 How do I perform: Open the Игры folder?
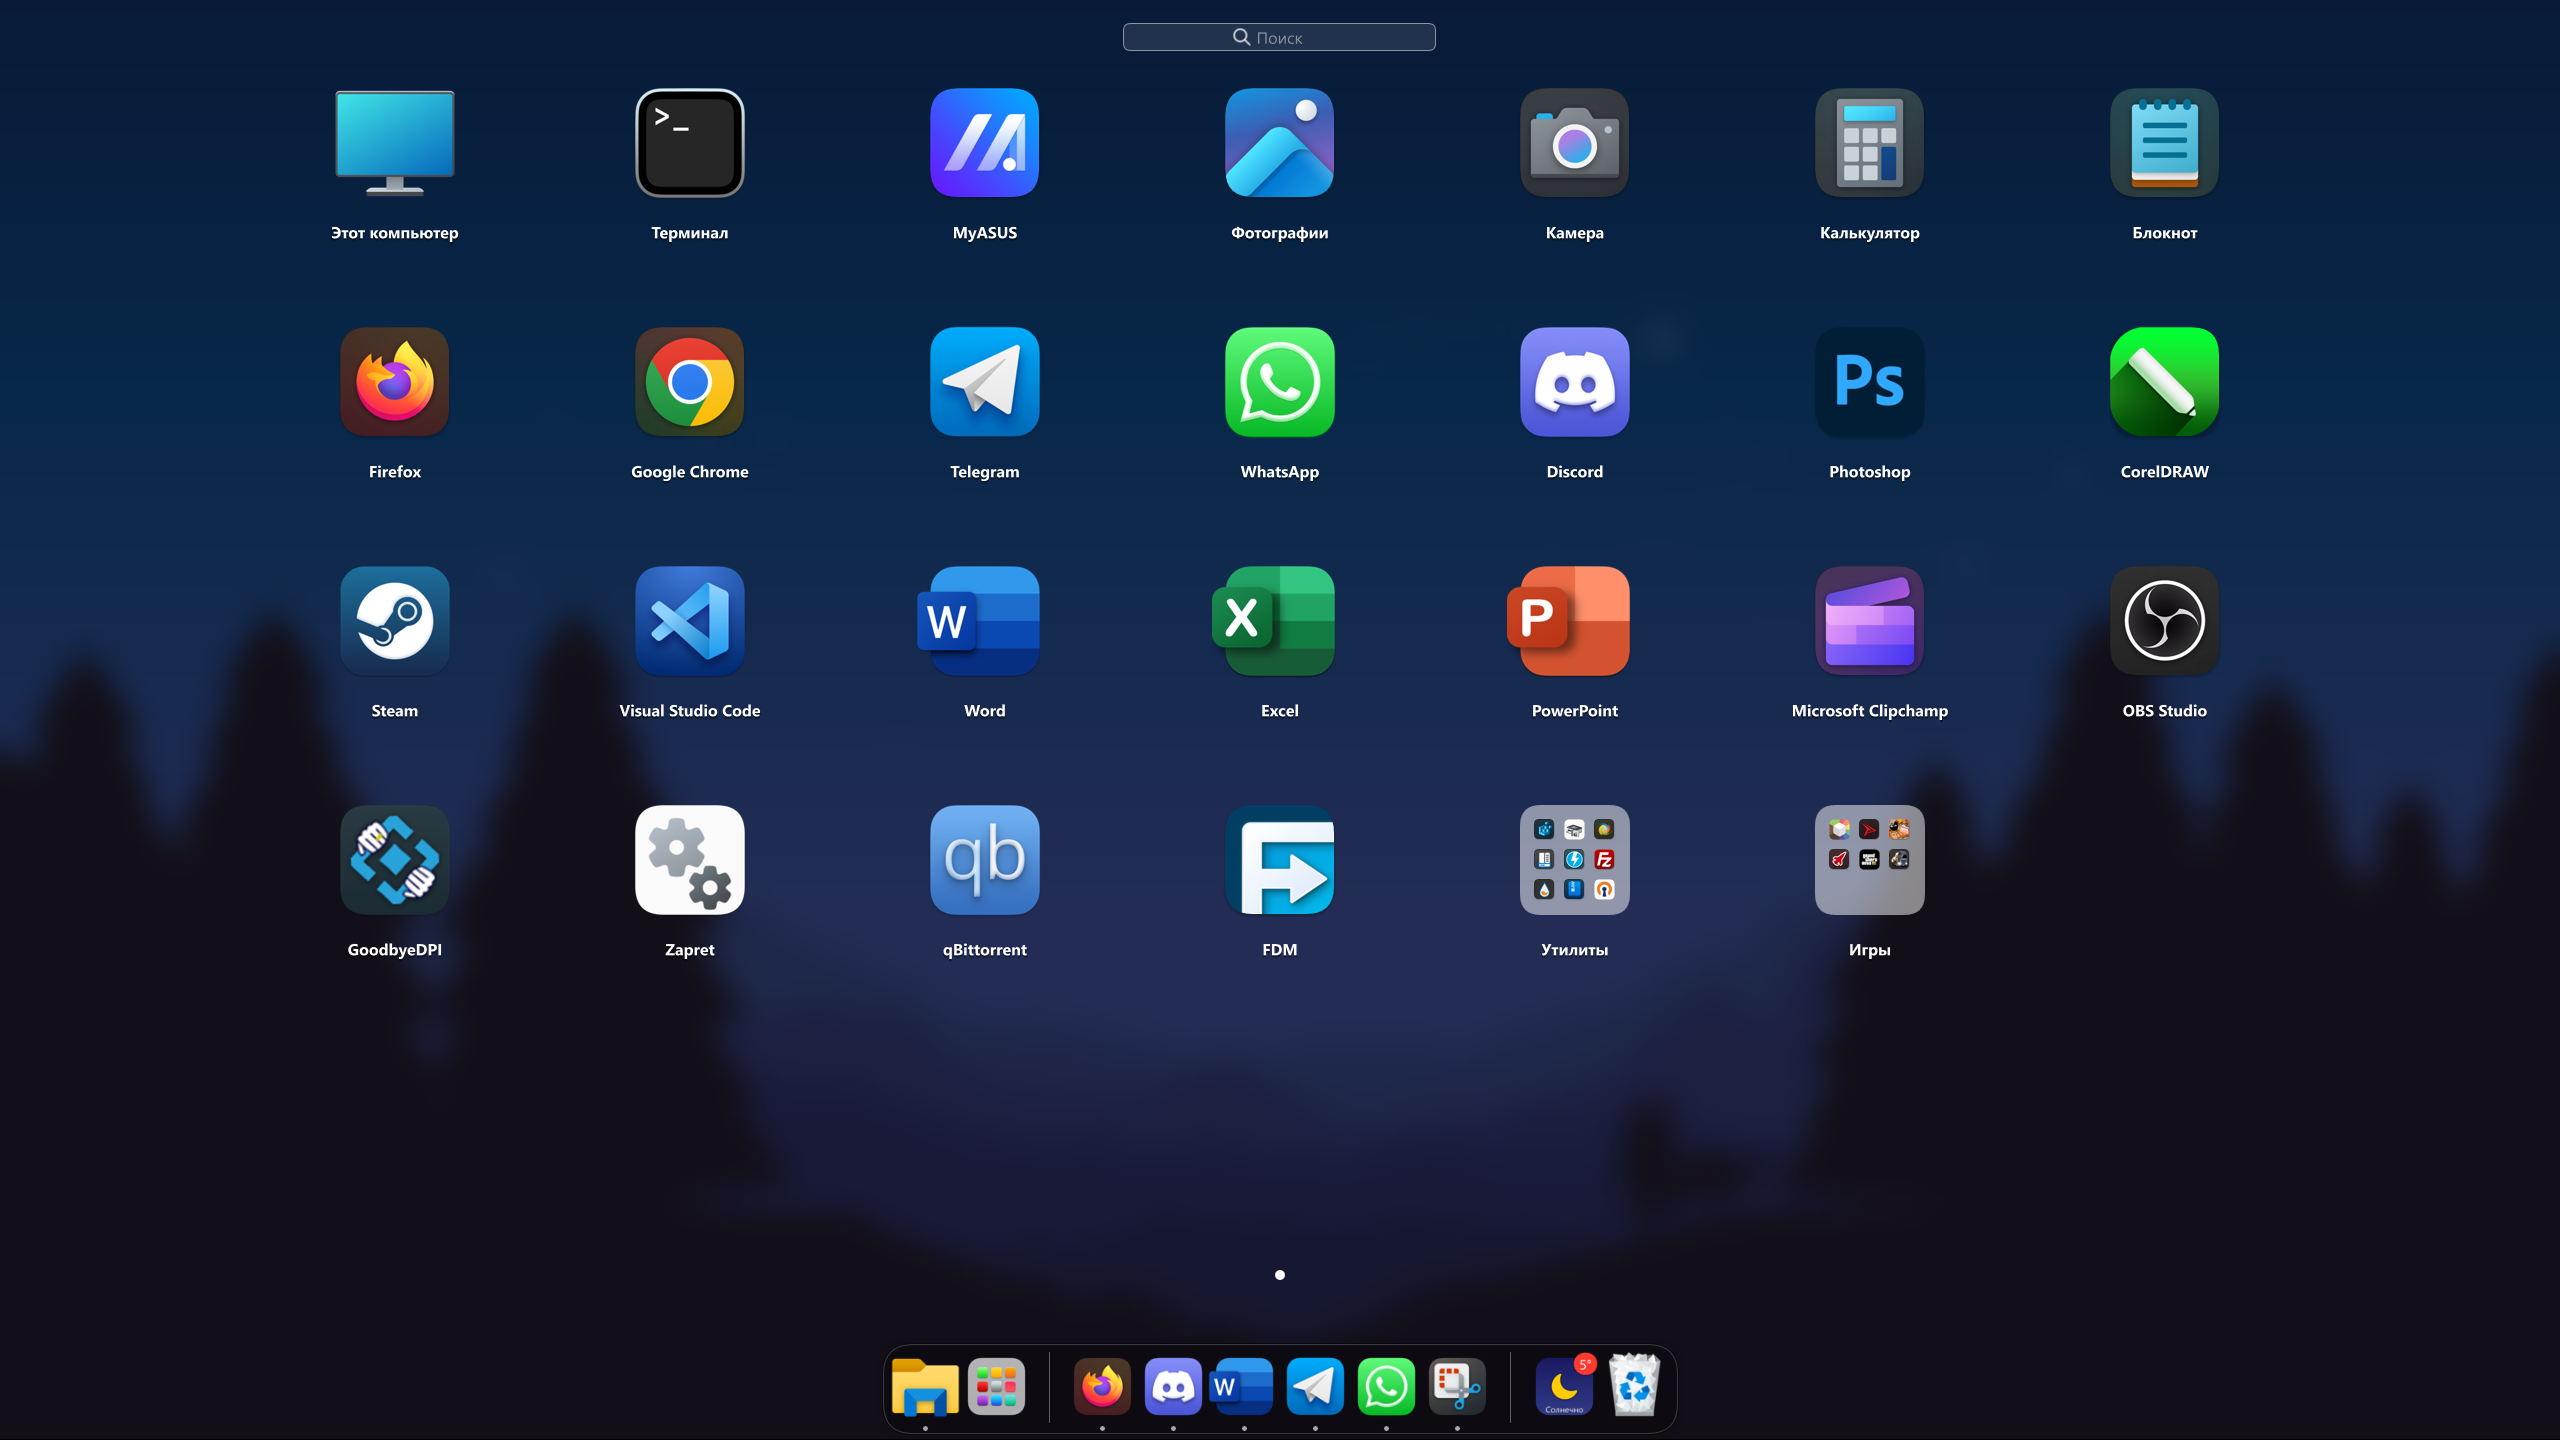(x=1869, y=860)
